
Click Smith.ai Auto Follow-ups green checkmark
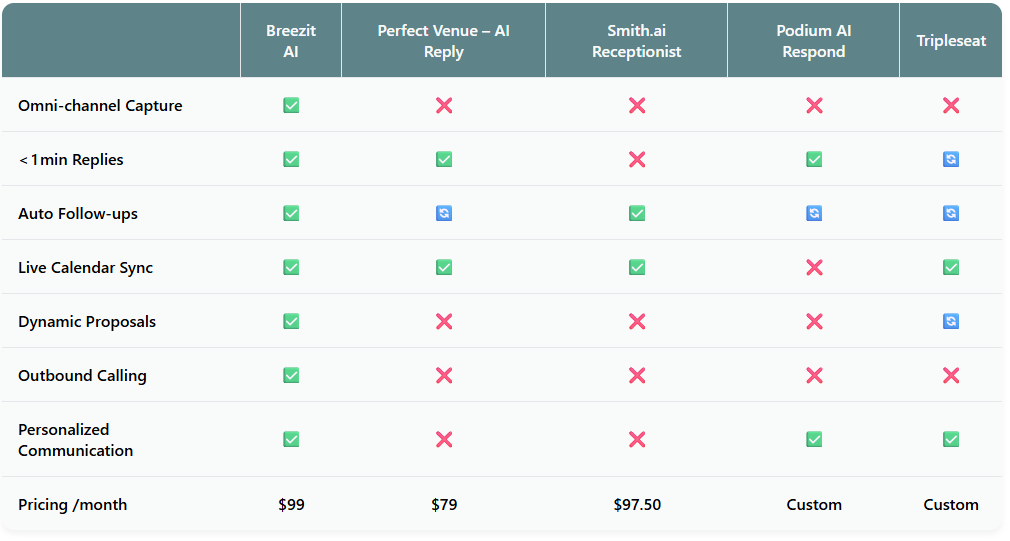point(637,213)
